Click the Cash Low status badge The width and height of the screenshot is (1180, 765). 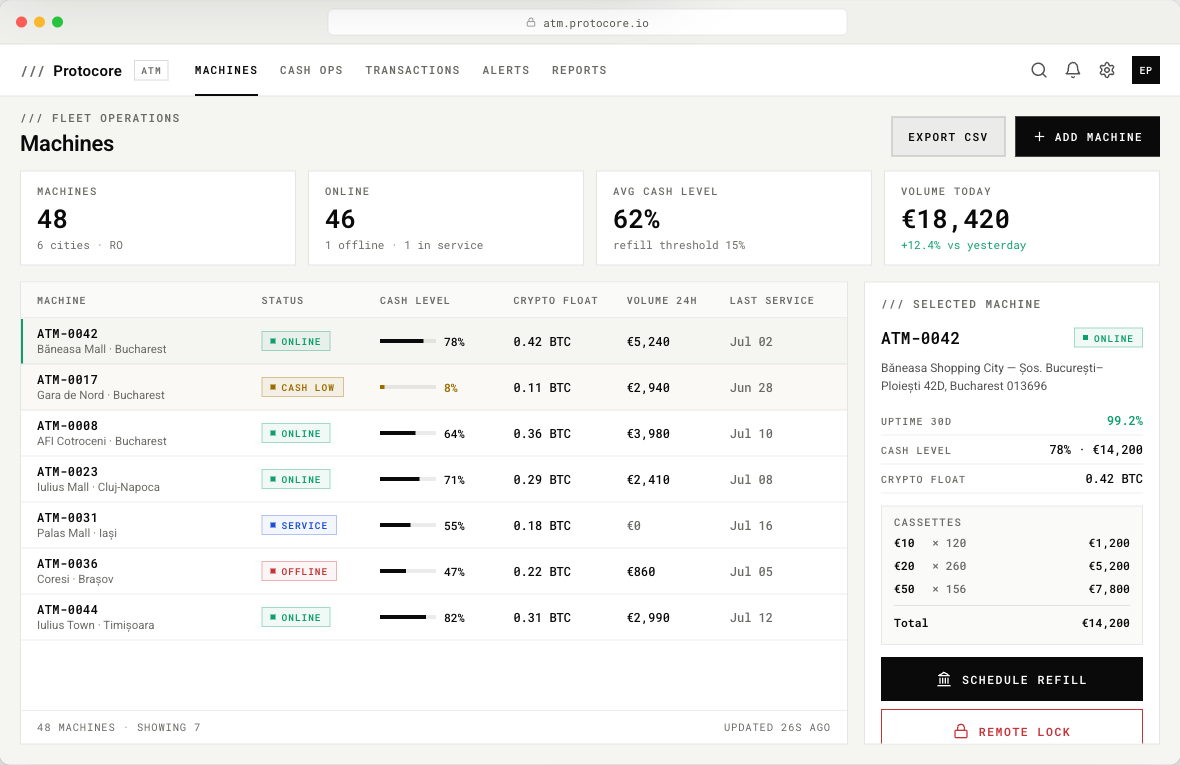pos(303,387)
